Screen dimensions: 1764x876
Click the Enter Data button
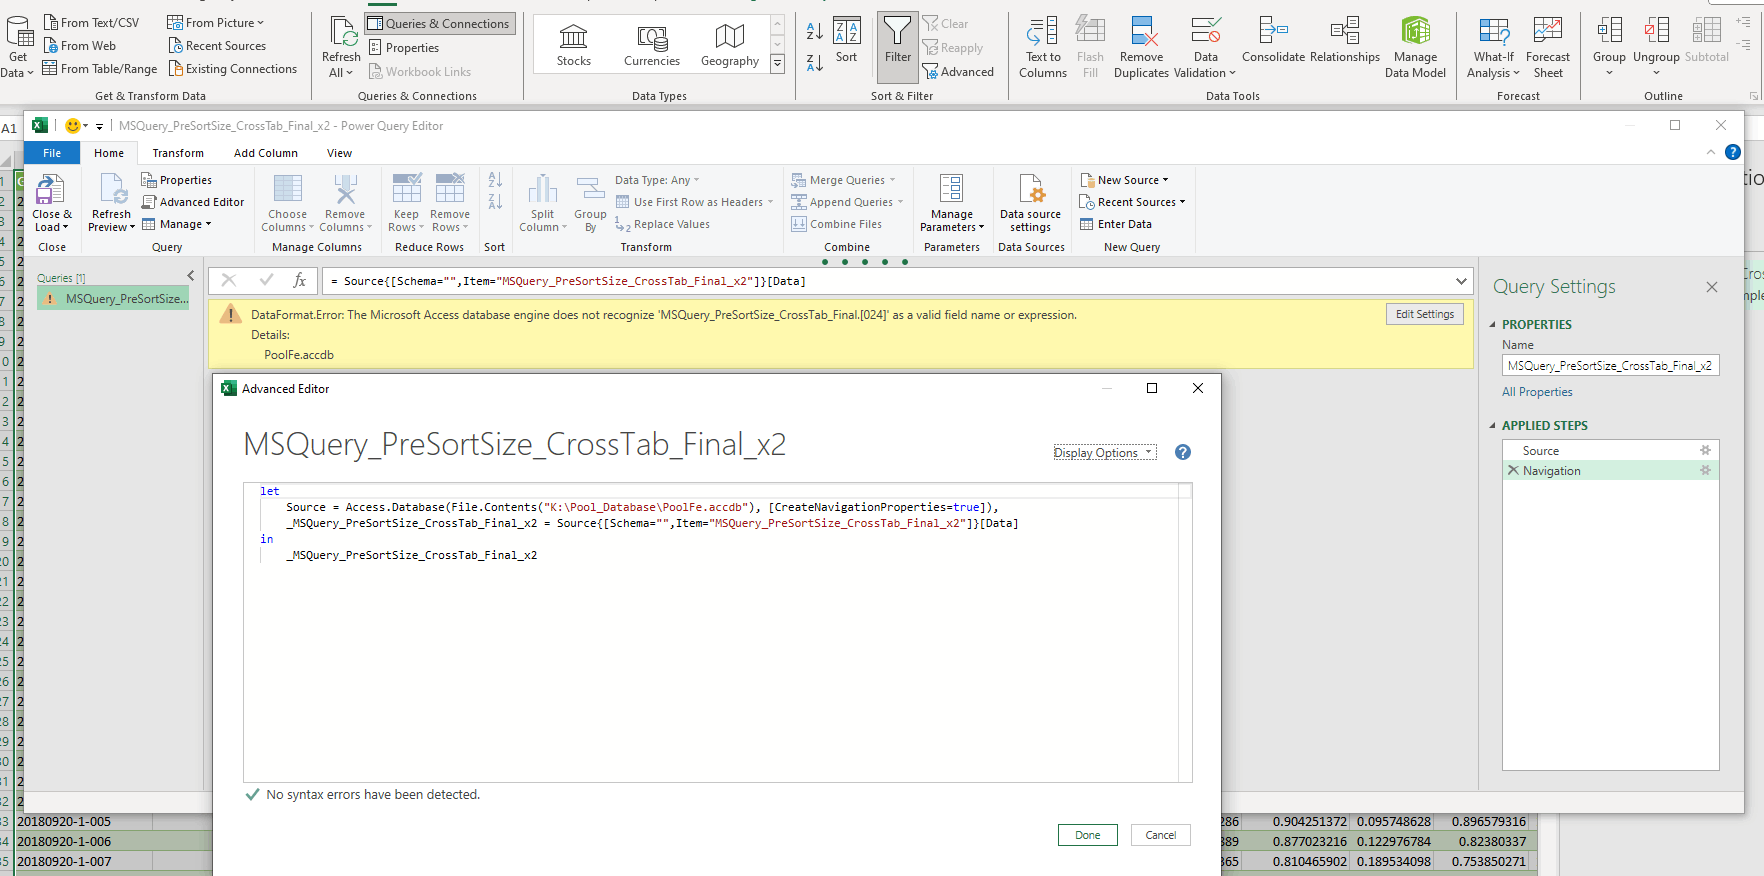point(1116,224)
